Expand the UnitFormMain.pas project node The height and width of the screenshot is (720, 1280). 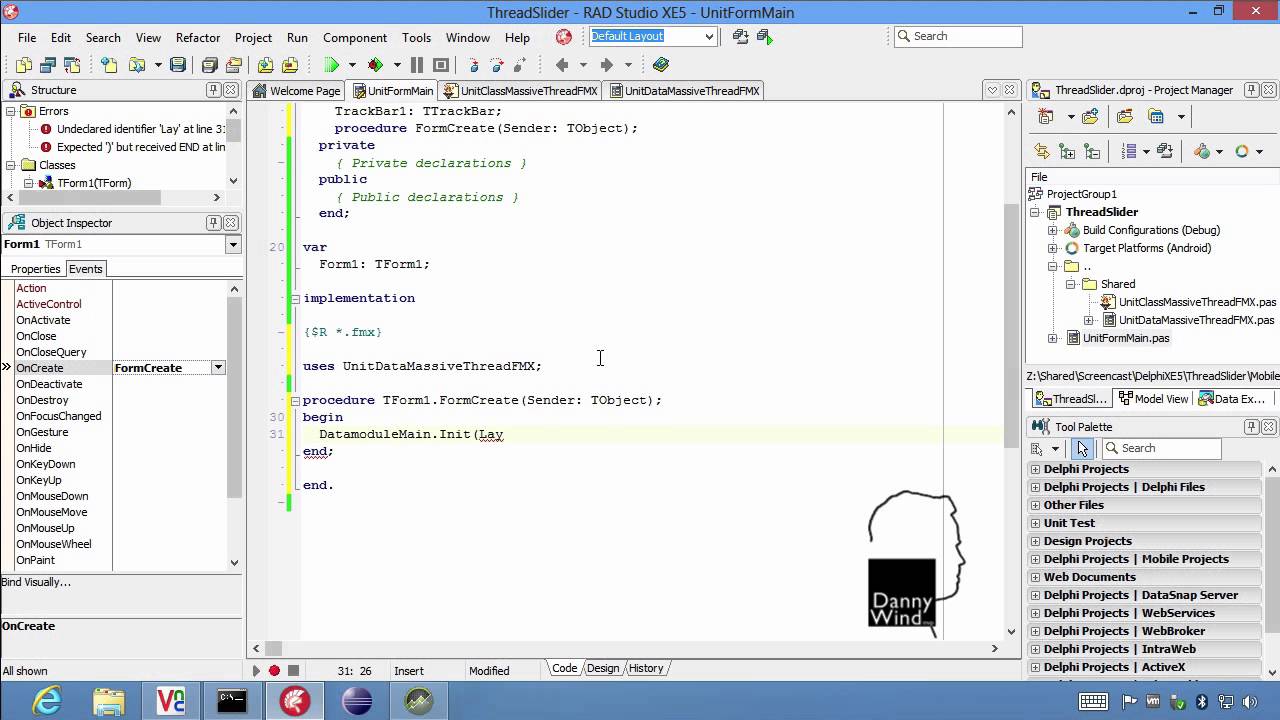click(1052, 338)
